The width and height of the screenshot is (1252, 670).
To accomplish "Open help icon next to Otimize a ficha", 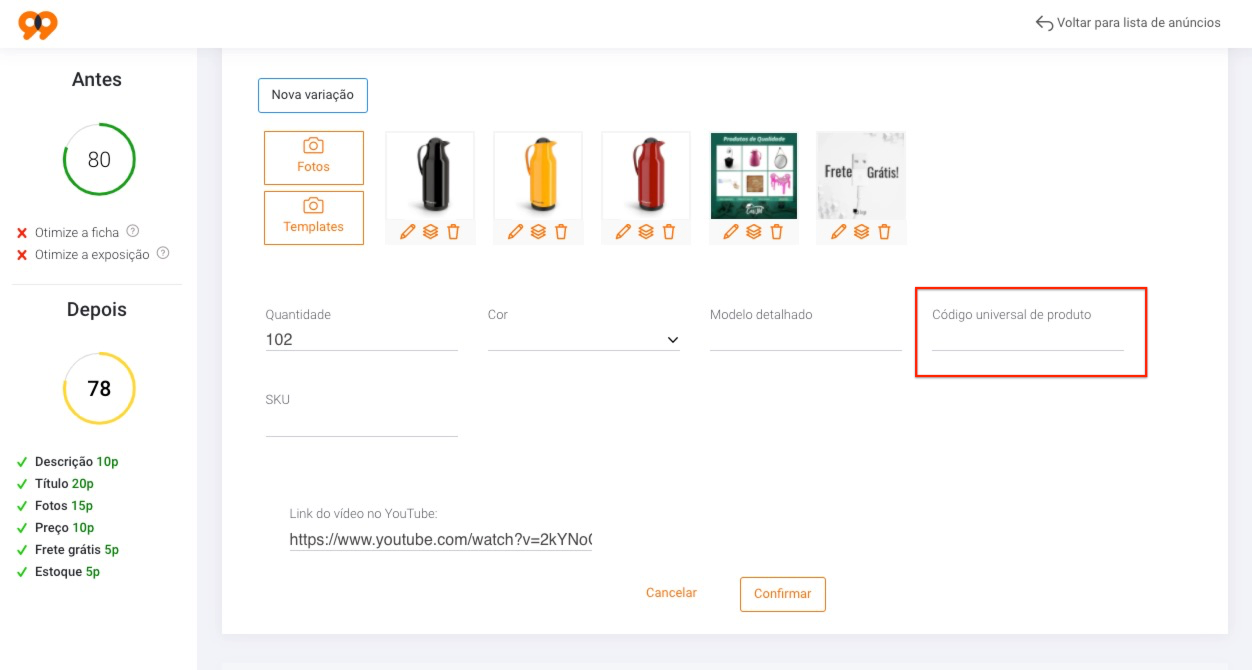I will coord(133,231).
